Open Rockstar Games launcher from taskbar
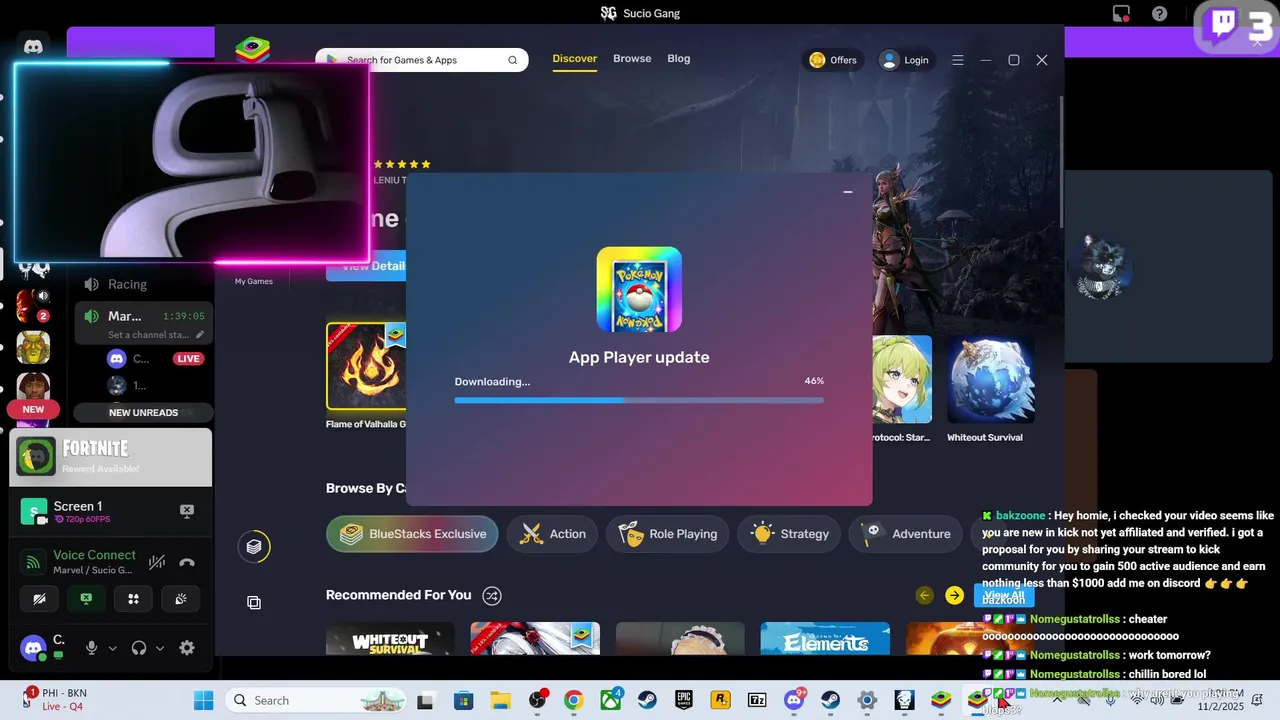Image resolution: width=1280 pixels, height=720 pixels. [721, 700]
